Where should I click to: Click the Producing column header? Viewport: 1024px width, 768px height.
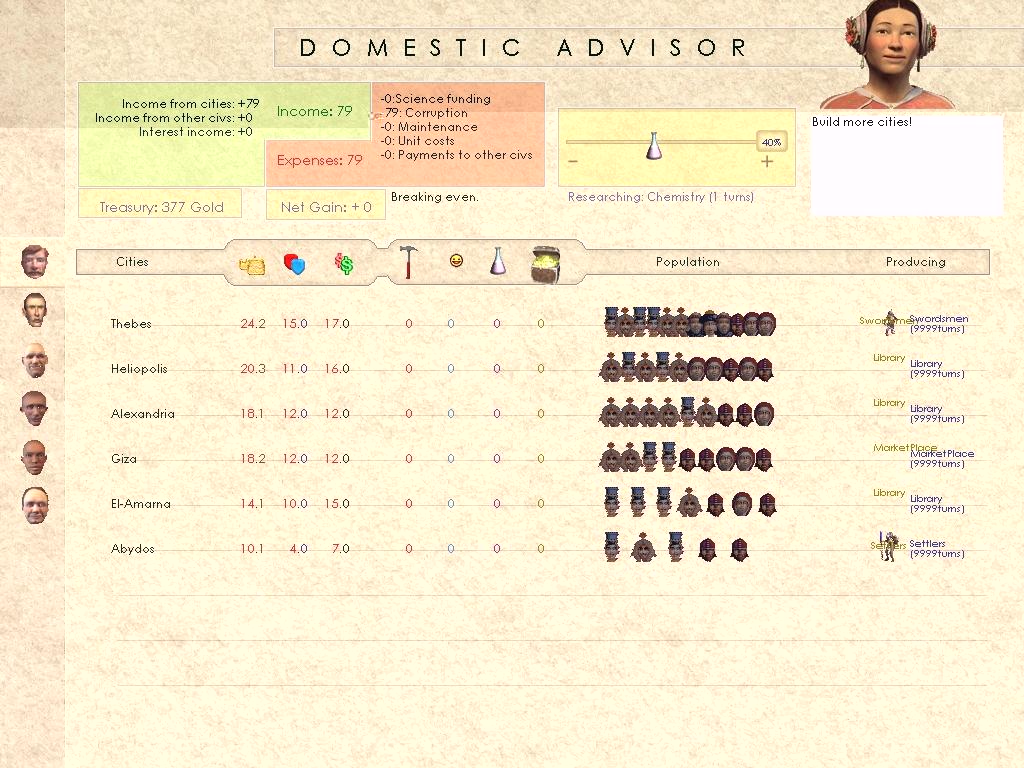click(x=915, y=262)
